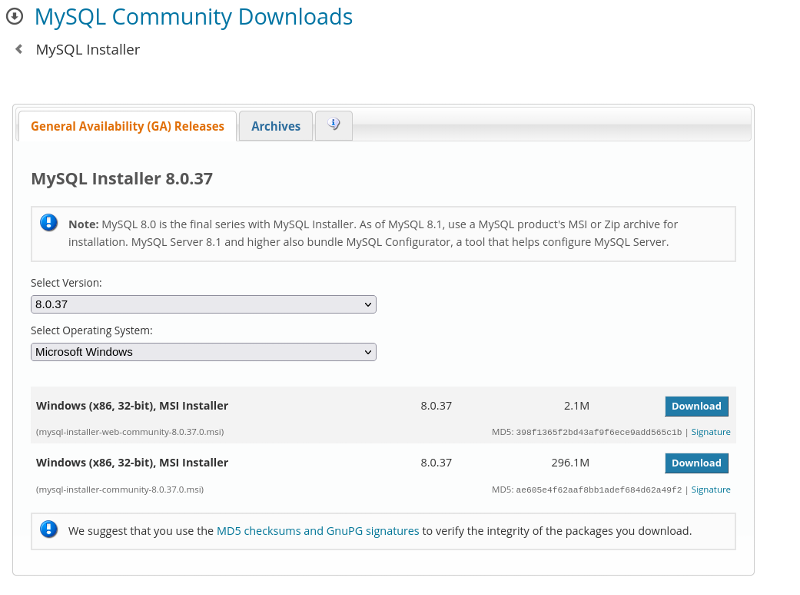The width and height of the screenshot is (800, 595).
Task: Click version 8.0.37 in the 2.1M row
Action: pos(436,406)
